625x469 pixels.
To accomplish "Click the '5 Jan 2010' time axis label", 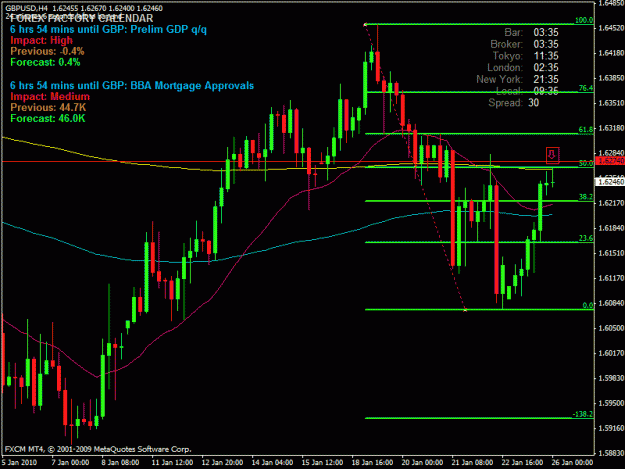I will click(19, 463).
